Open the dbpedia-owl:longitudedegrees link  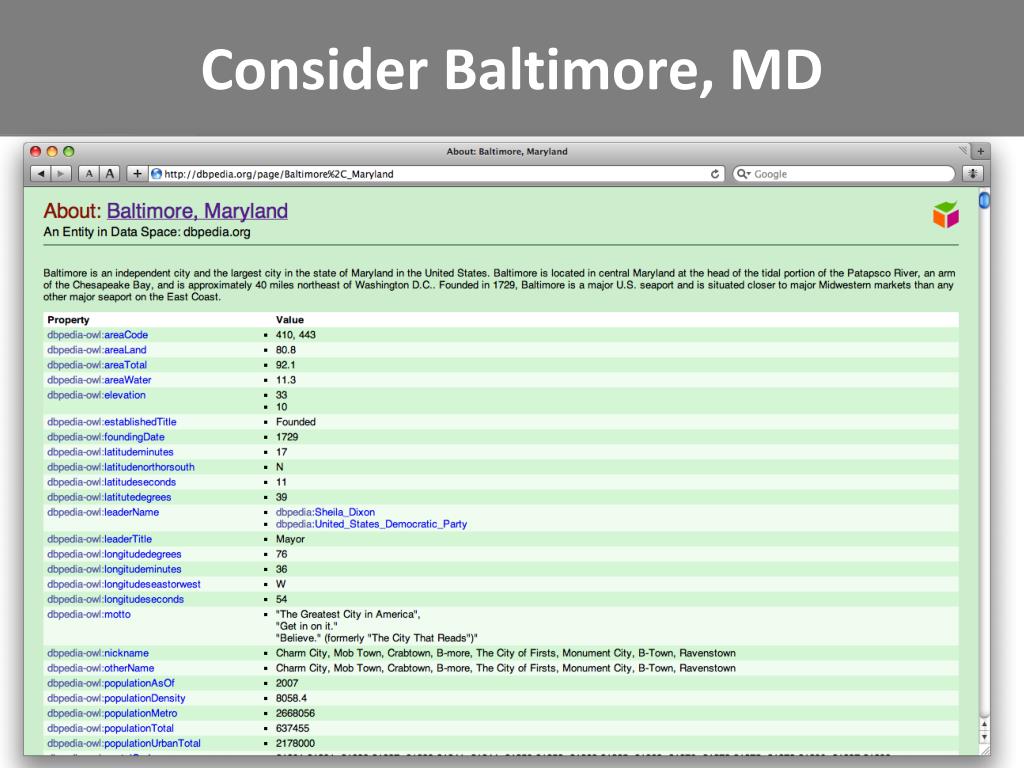point(114,554)
